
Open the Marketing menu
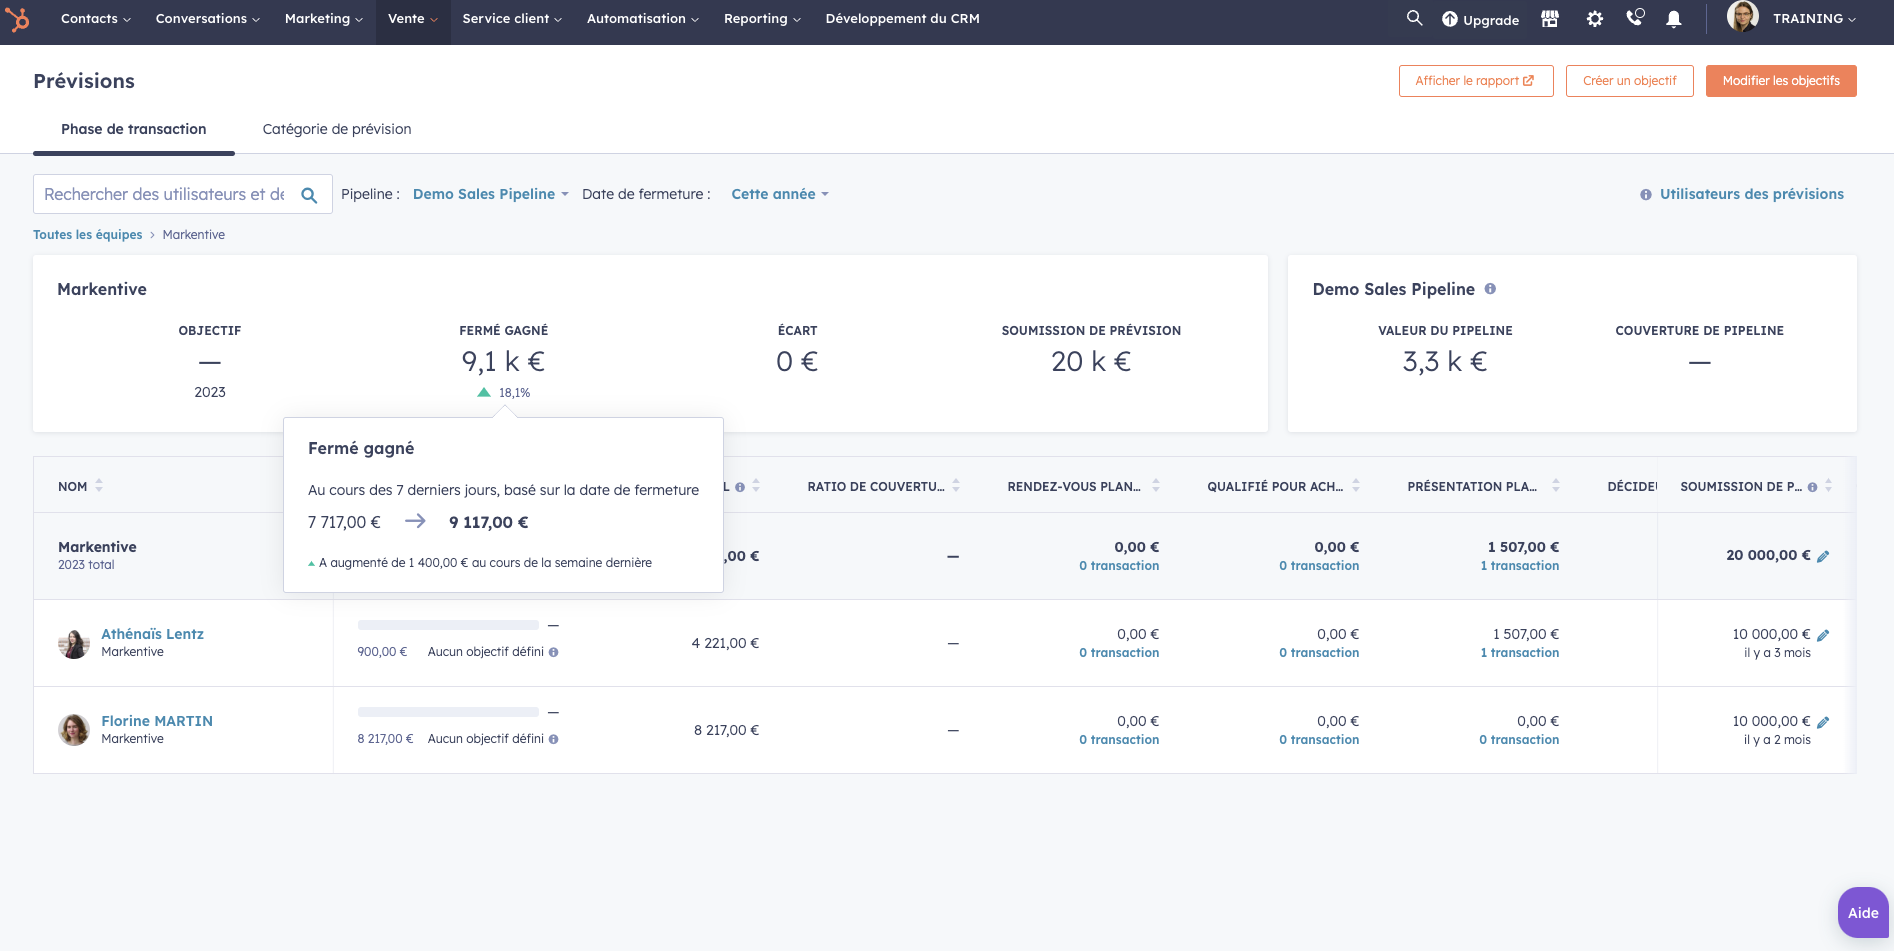tap(324, 19)
